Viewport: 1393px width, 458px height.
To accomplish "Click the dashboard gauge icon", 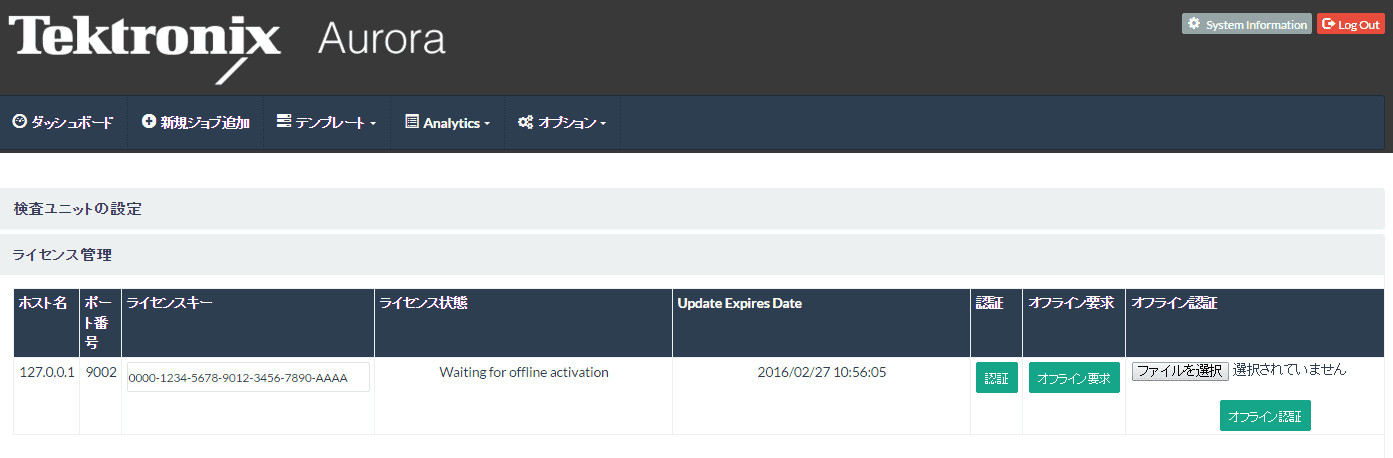I will [x=19, y=121].
